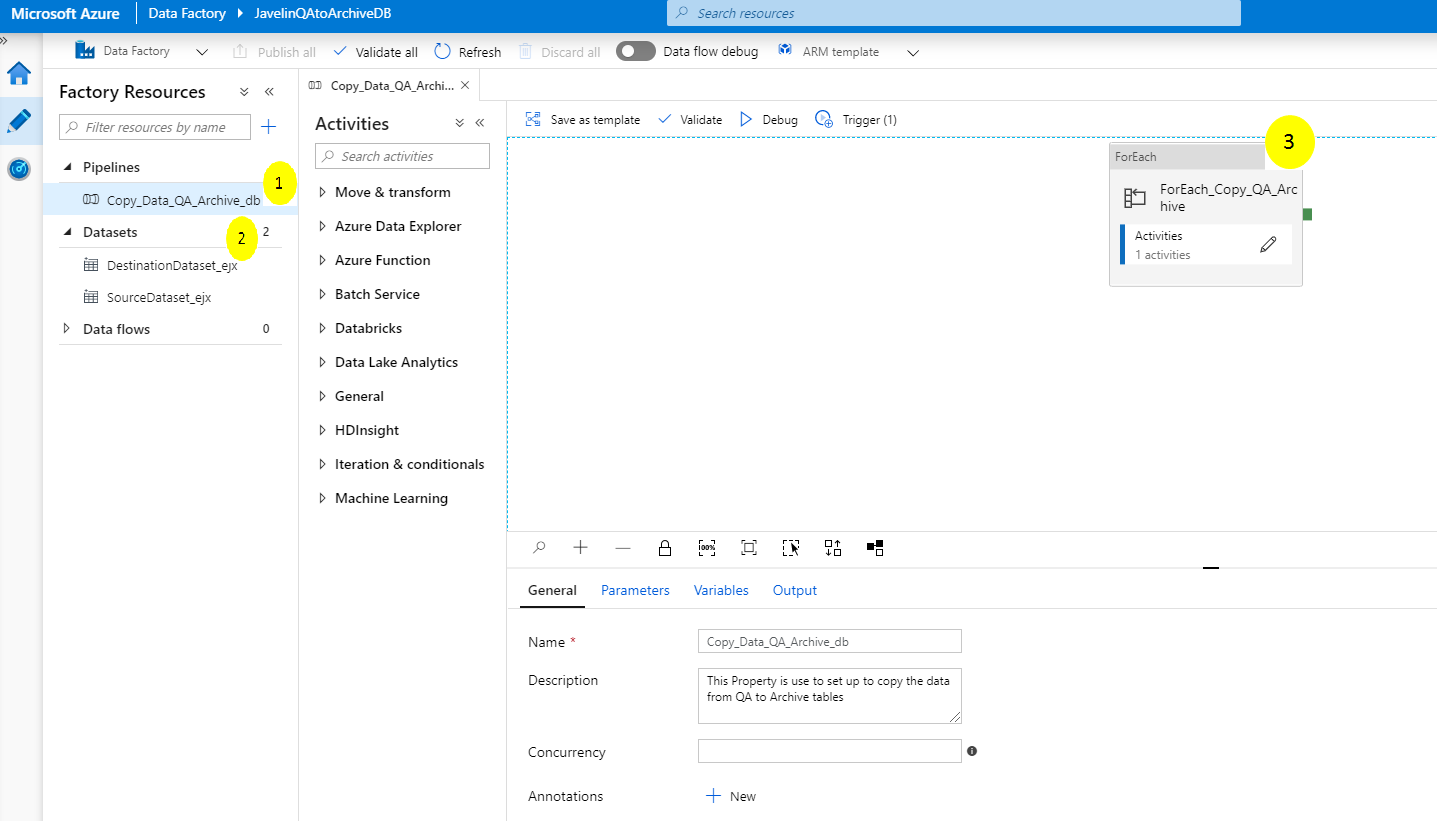Close the Copy_Data_QA_Archi... tab
The height and width of the screenshot is (821, 1437).
tap(465, 85)
